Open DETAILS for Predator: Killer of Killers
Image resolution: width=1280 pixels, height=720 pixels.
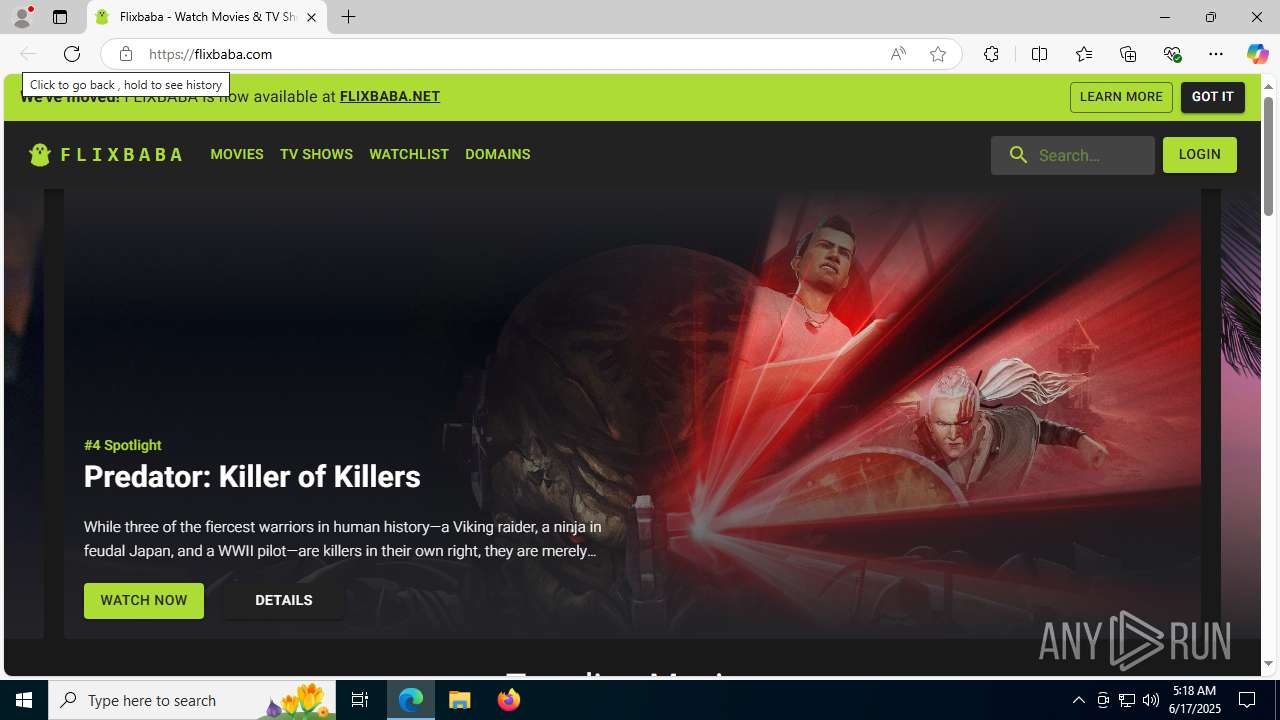pos(284,601)
